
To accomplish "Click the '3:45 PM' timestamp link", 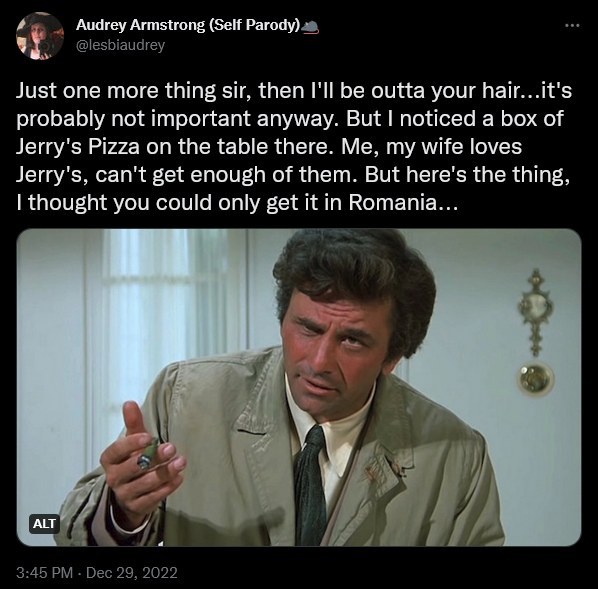I will [x=44, y=573].
